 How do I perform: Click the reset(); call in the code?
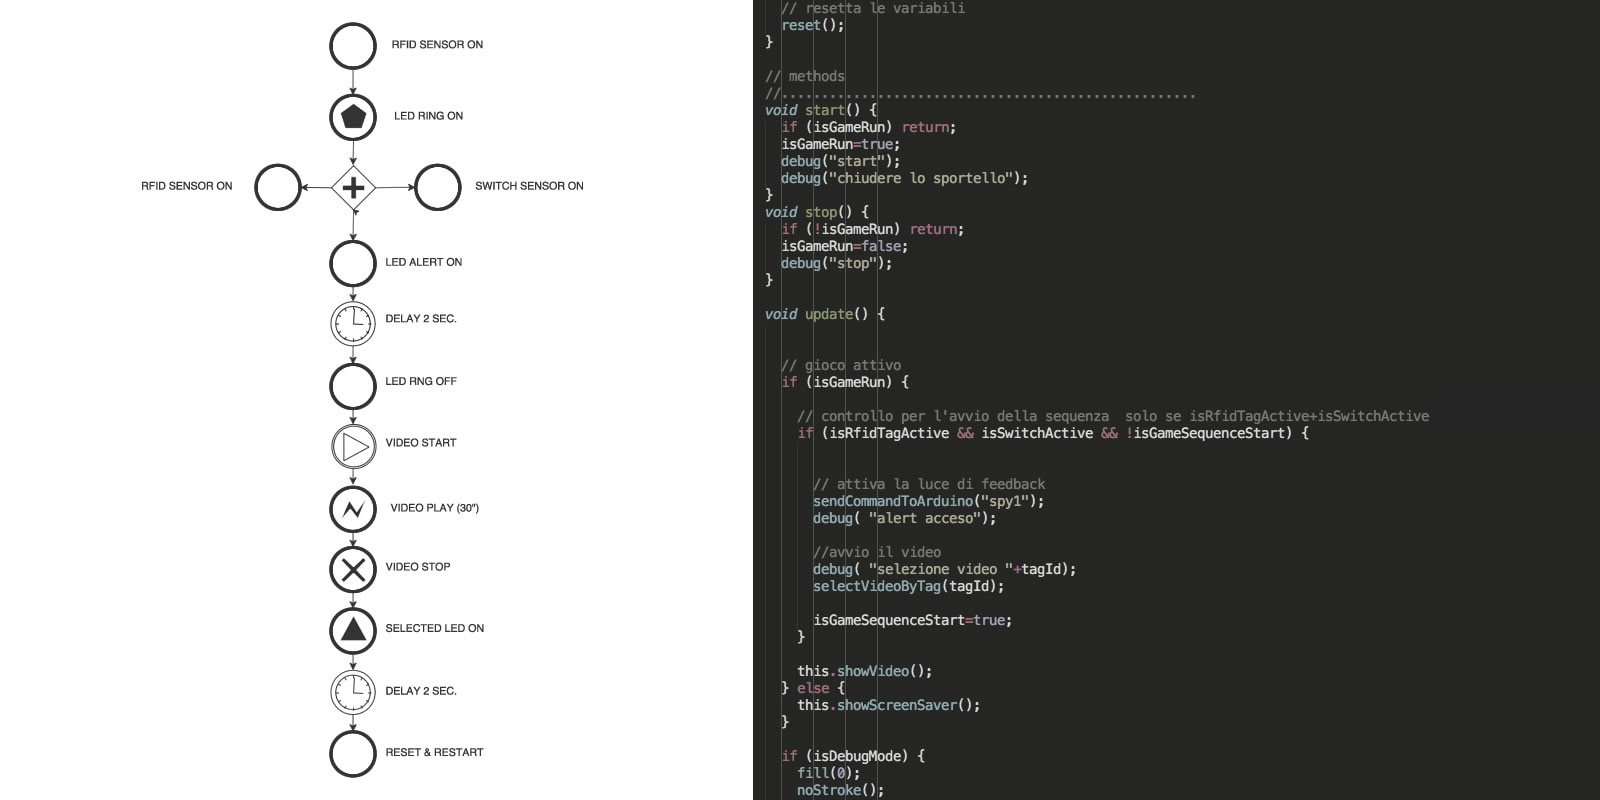pyautogui.click(x=813, y=25)
